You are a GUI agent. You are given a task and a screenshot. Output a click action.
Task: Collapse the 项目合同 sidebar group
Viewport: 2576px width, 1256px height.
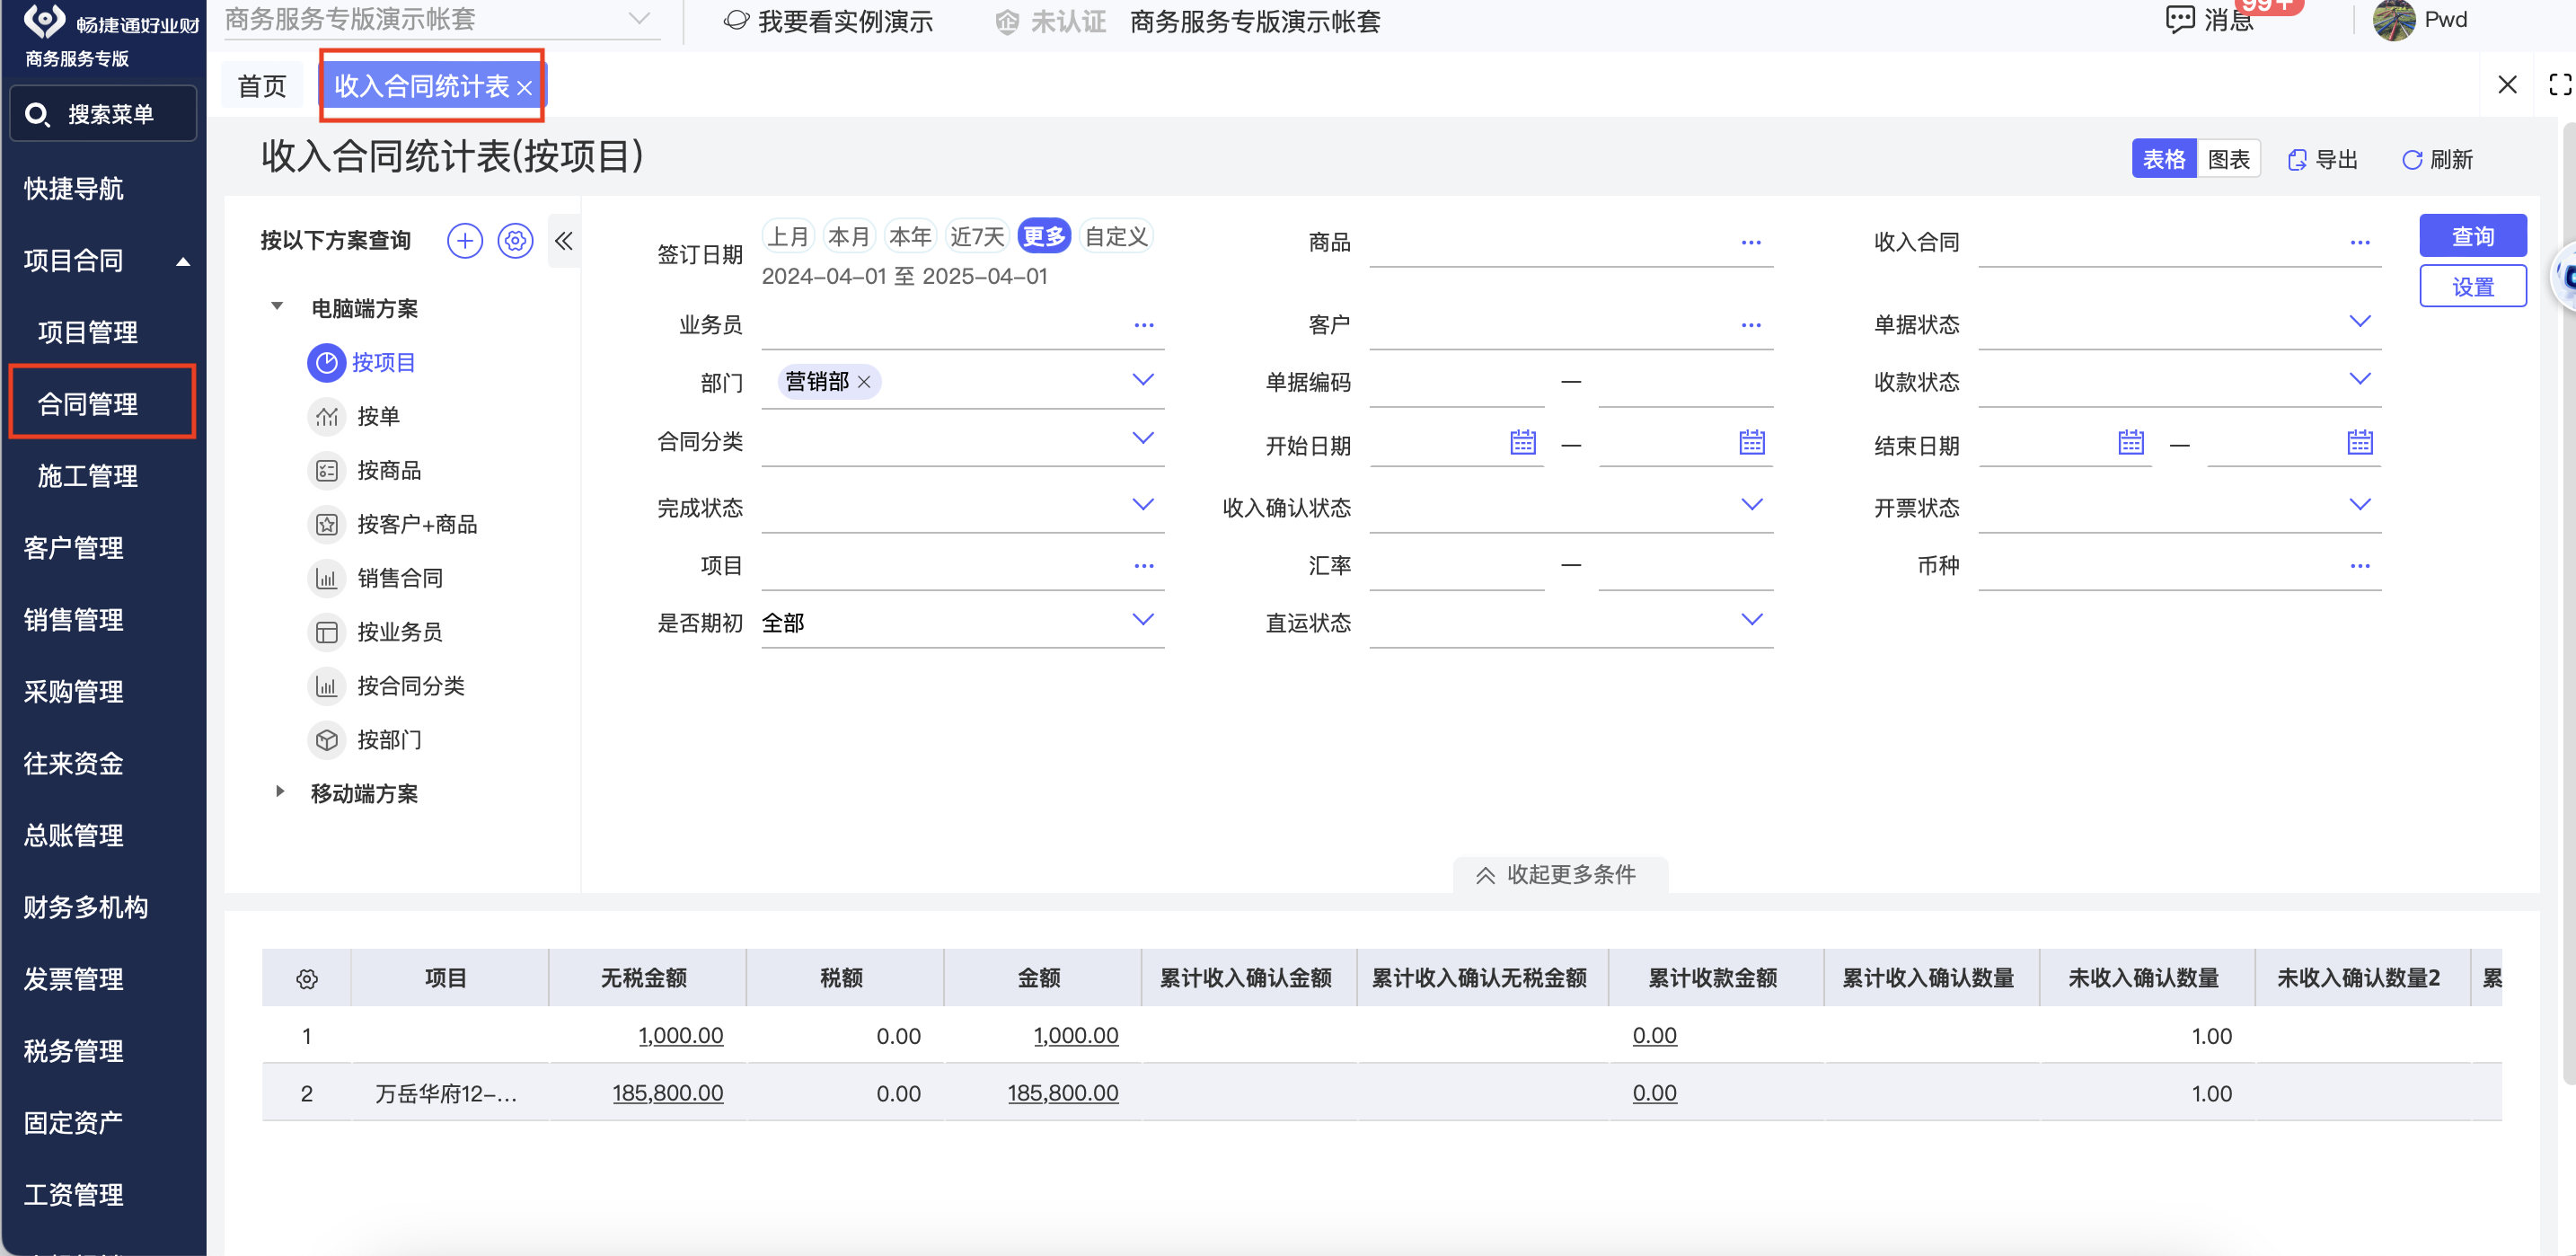[183, 262]
